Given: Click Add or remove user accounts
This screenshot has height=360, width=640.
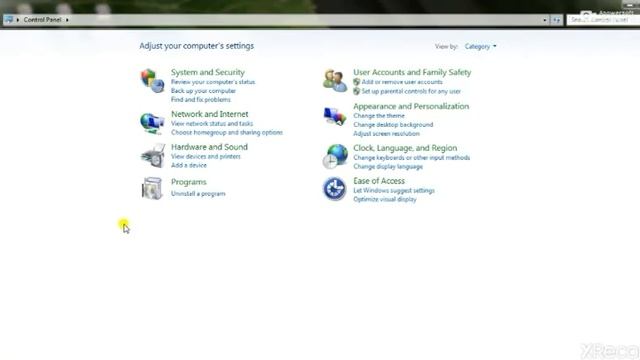Looking at the screenshot, I should point(402,82).
